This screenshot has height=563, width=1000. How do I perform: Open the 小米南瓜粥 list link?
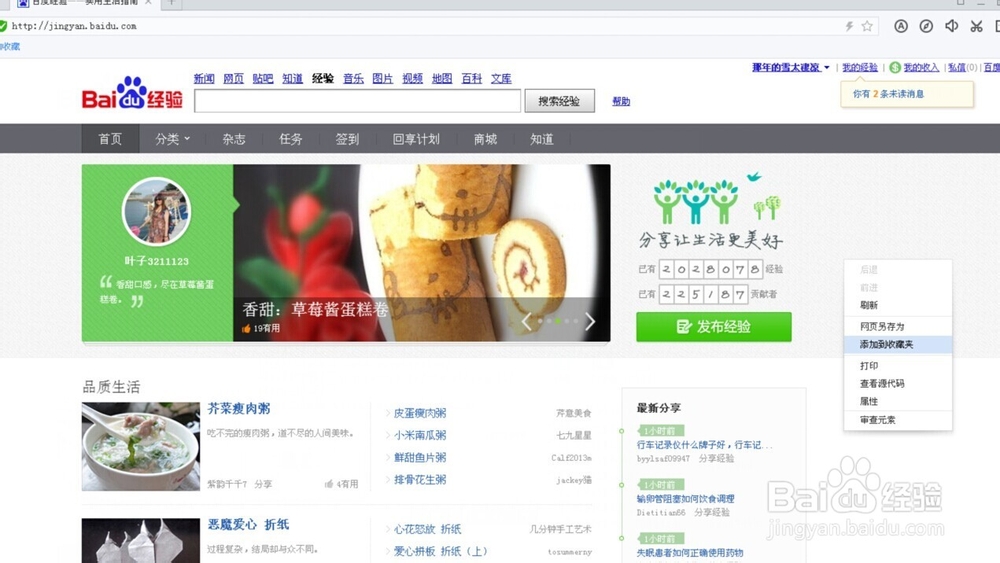tap(420, 435)
